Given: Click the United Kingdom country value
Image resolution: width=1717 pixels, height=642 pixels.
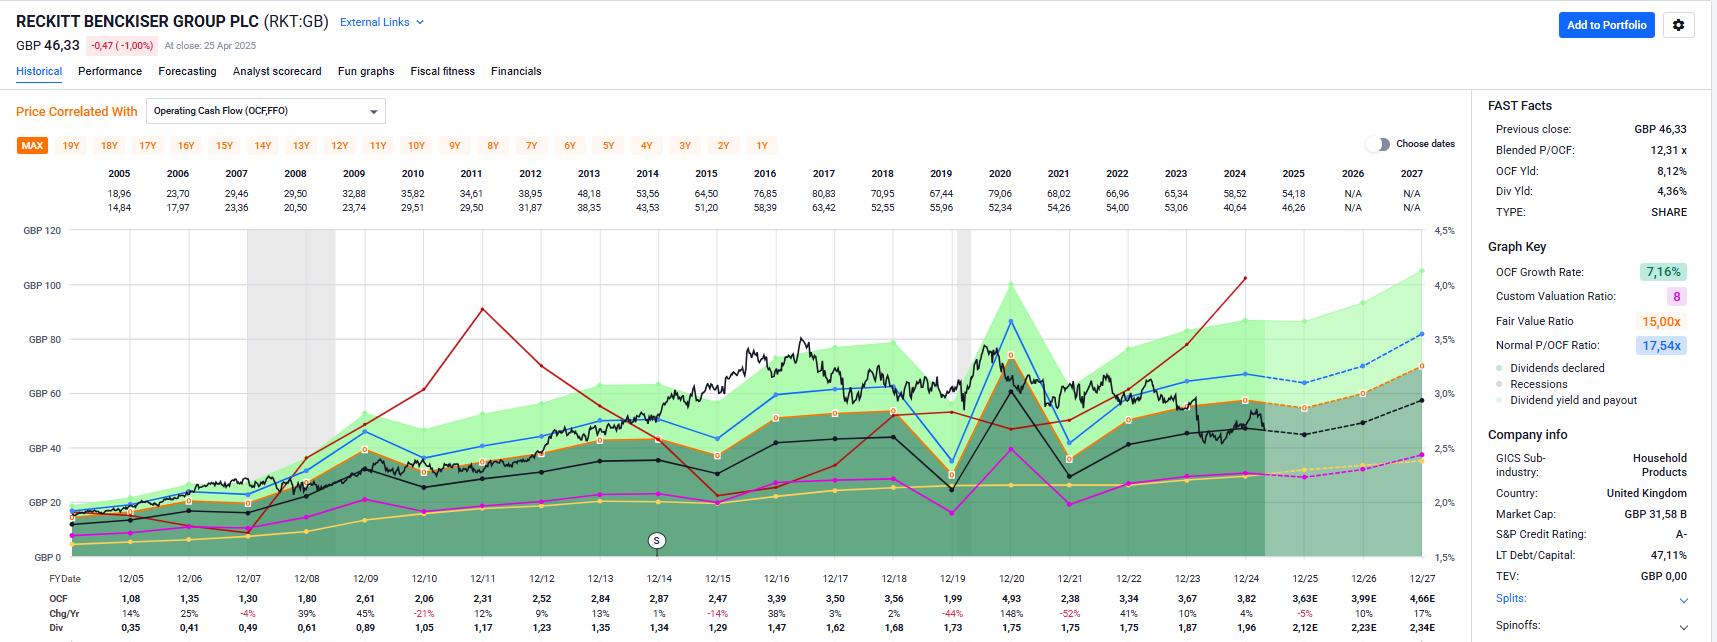Looking at the screenshot, I should pyautogui.click(x=1646, y=494).
